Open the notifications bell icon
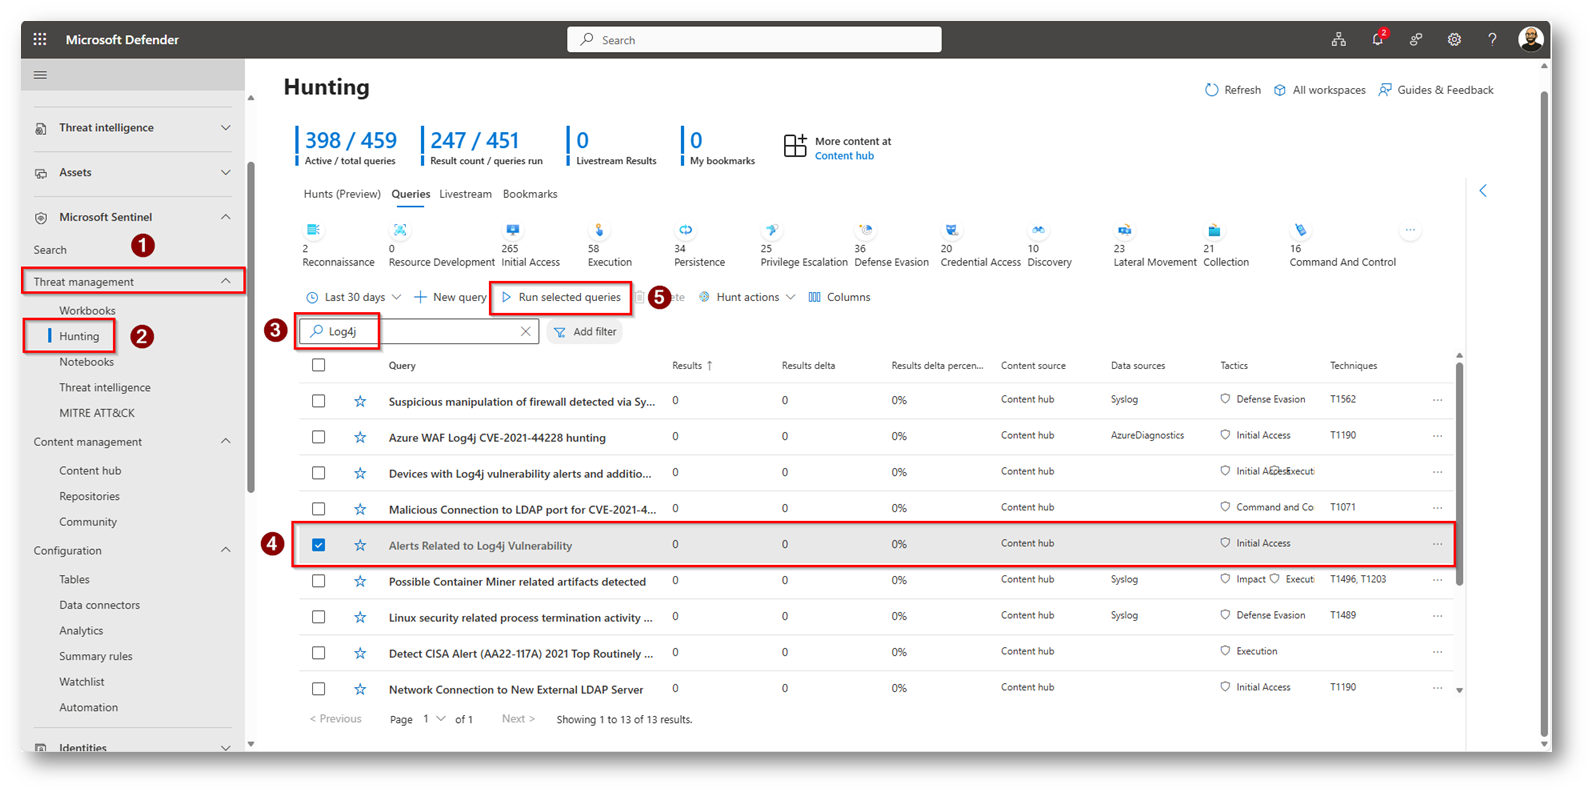1594x794 pixels. tap(1377, 40)
